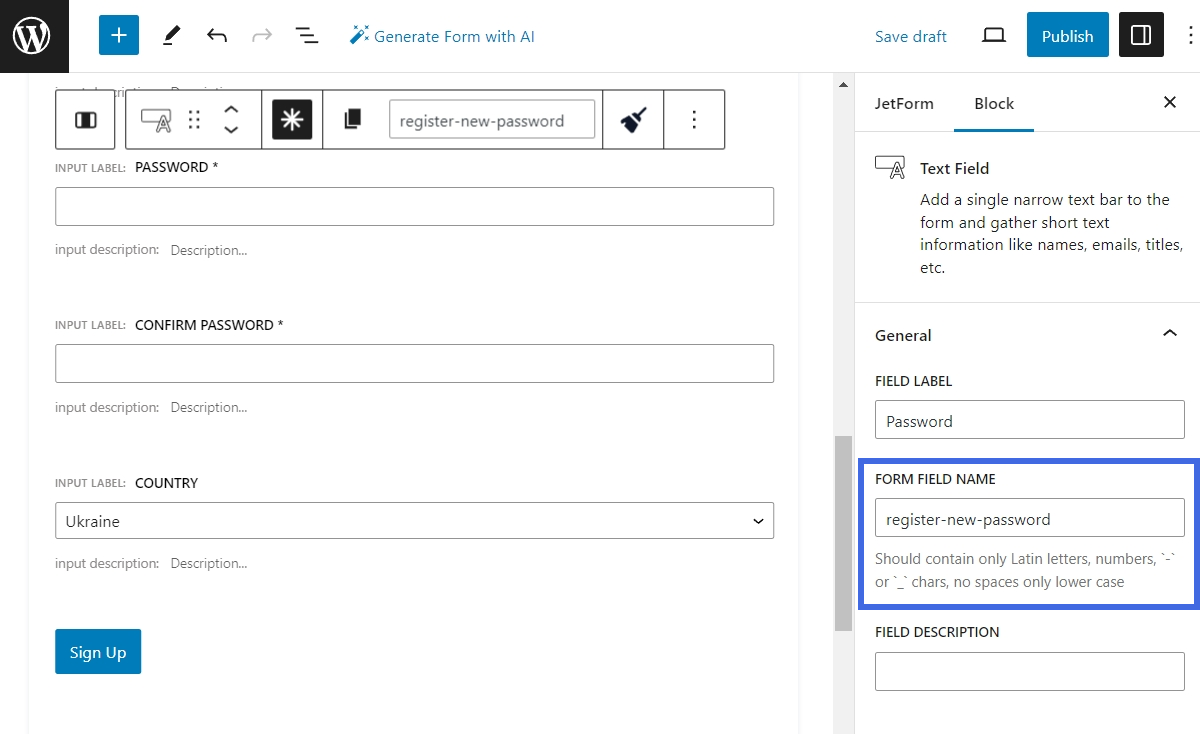The height and width of the screenshot is (734, 1200).
Task: Open the Document Overview list icon
Action: [x=306, y=35]
